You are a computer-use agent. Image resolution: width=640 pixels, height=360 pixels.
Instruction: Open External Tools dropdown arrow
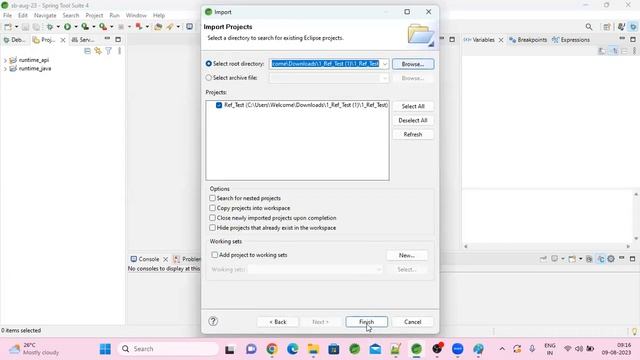pyautogui.click(x=111, y=27)
